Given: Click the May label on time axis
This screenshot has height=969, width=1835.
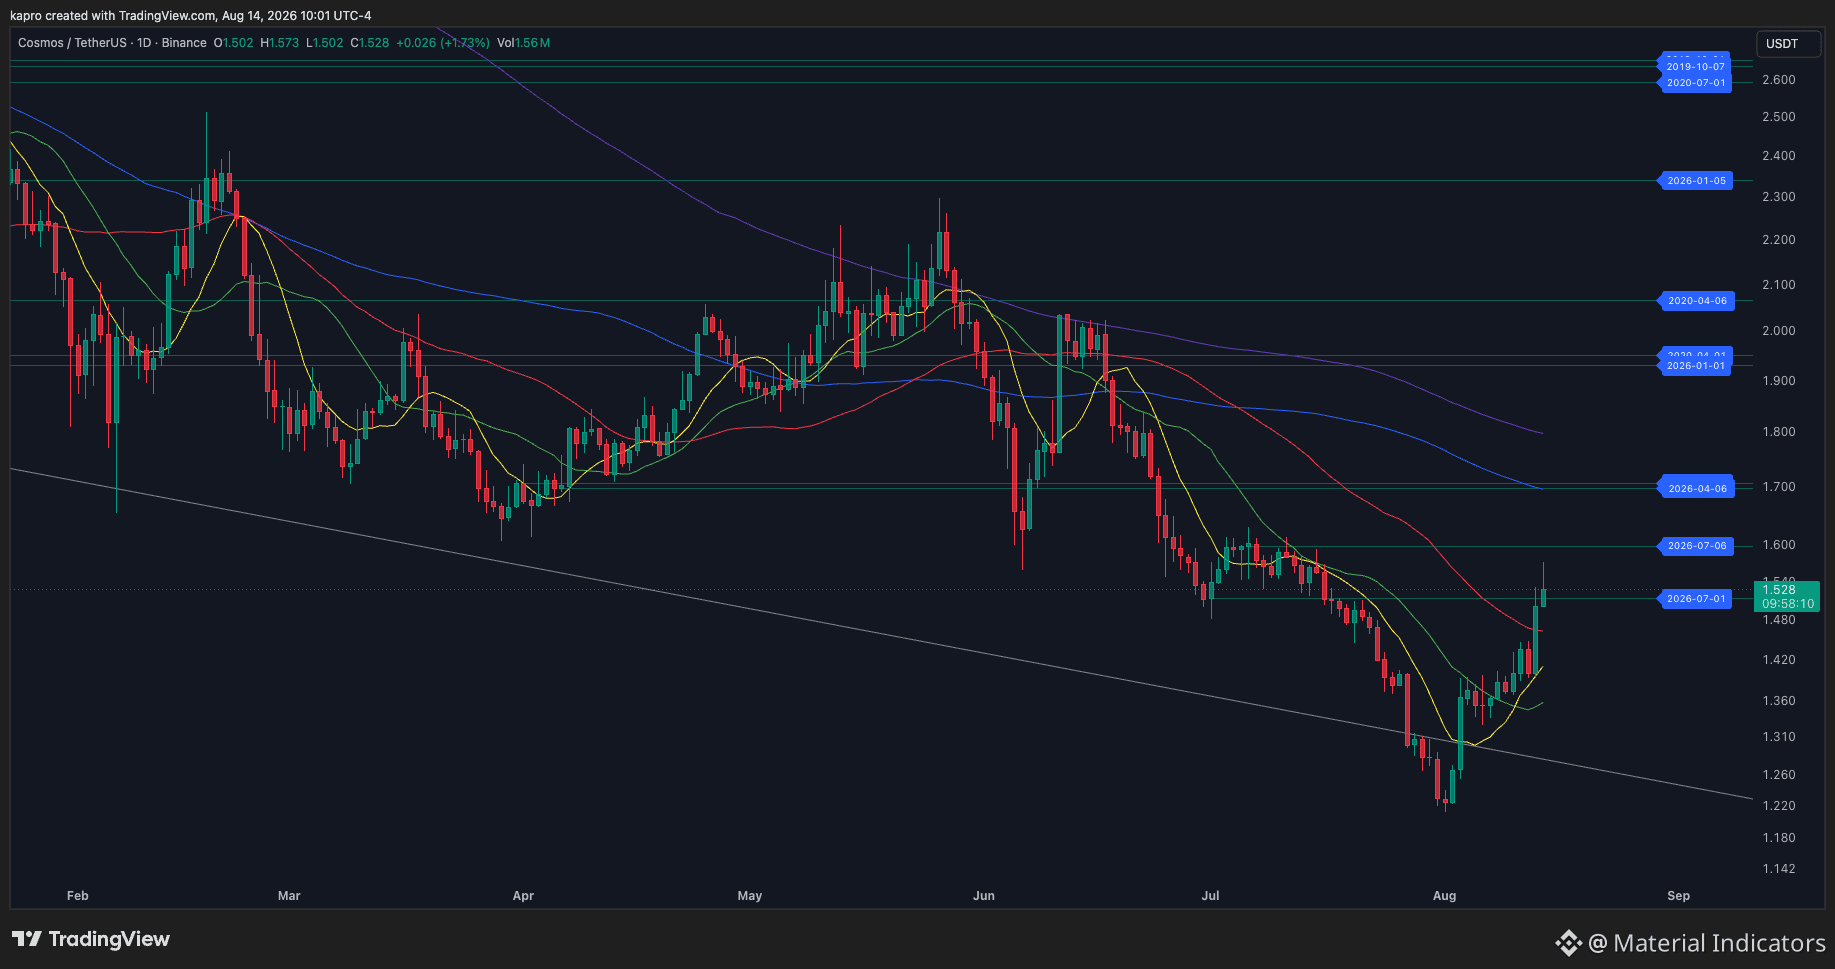Looking at the screenshot, I should 750,896.
